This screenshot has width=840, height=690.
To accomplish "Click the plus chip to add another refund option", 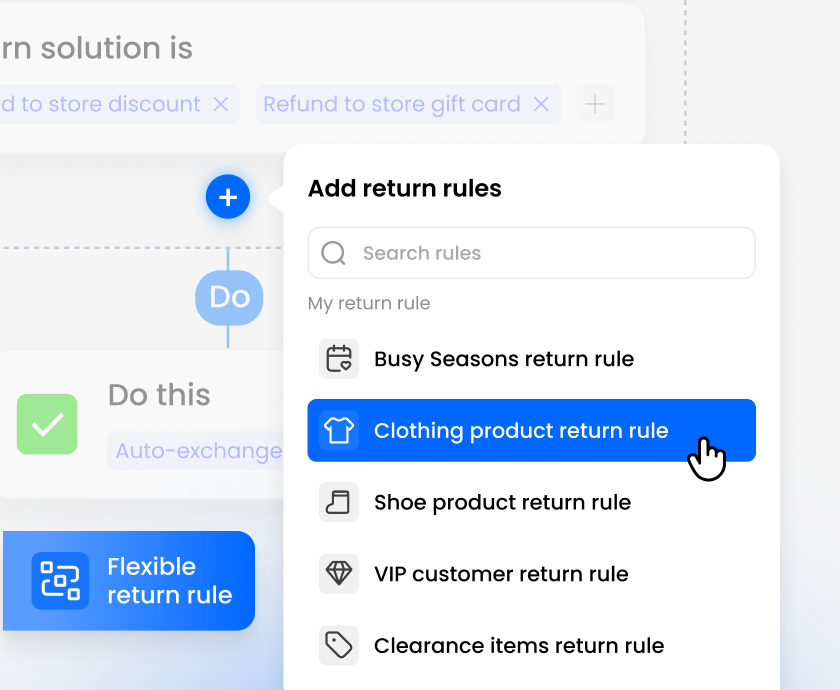I will tap(595, 104).
